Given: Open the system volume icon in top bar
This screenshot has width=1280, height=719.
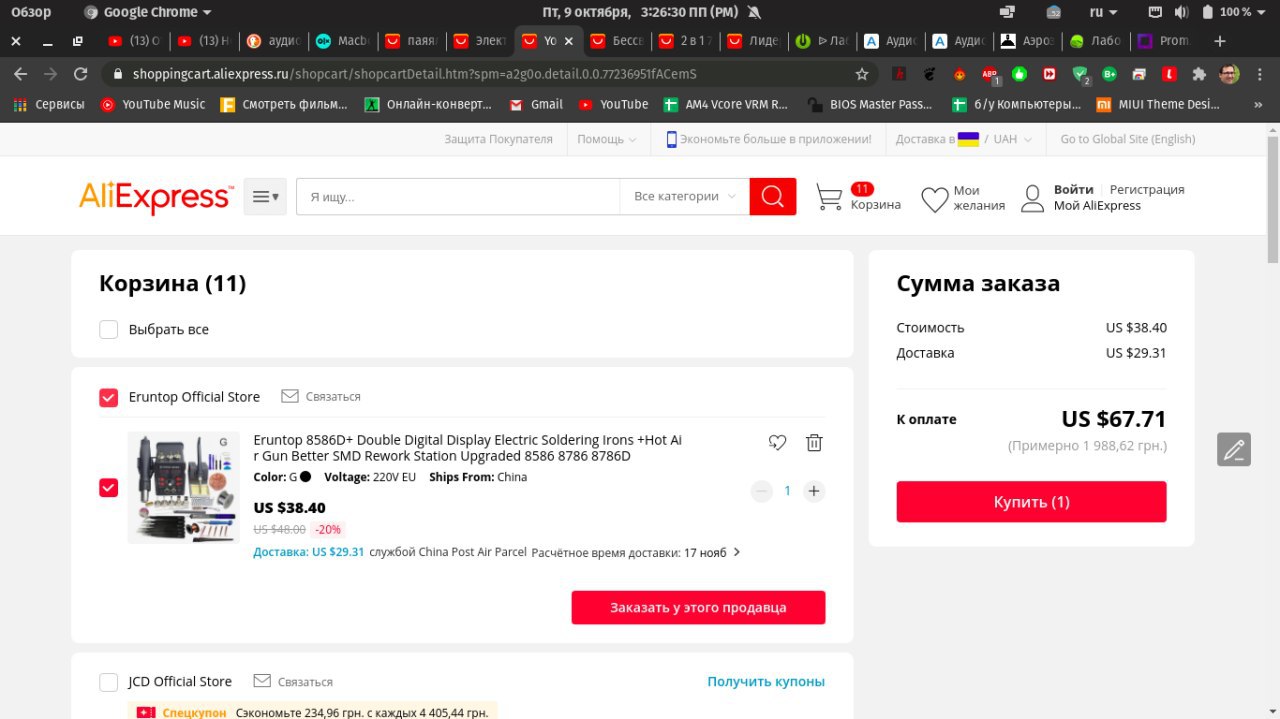Looking at the screenshot, I should click(1181, 12).
